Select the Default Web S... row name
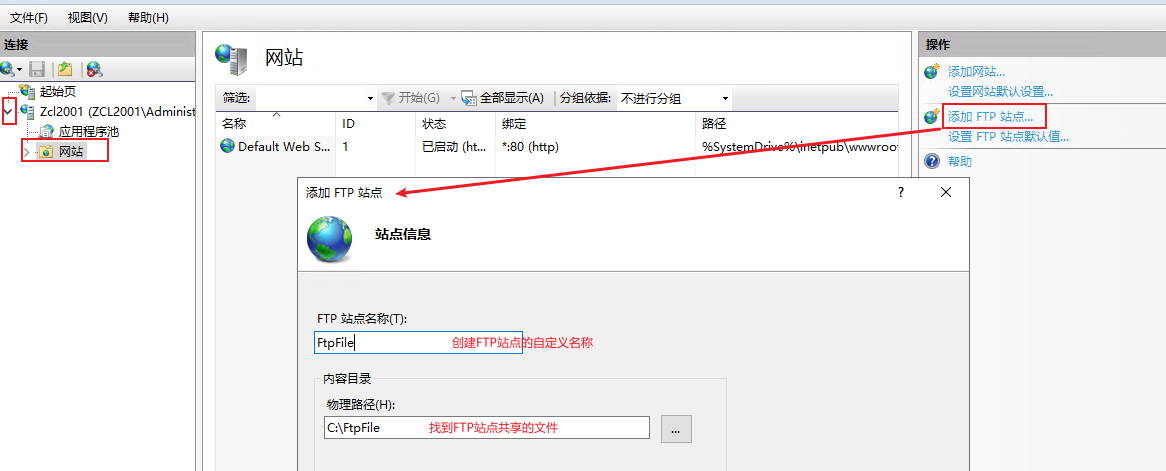Image resolution: width=1166 pixels, height=471 pixels. click(283, 147)
